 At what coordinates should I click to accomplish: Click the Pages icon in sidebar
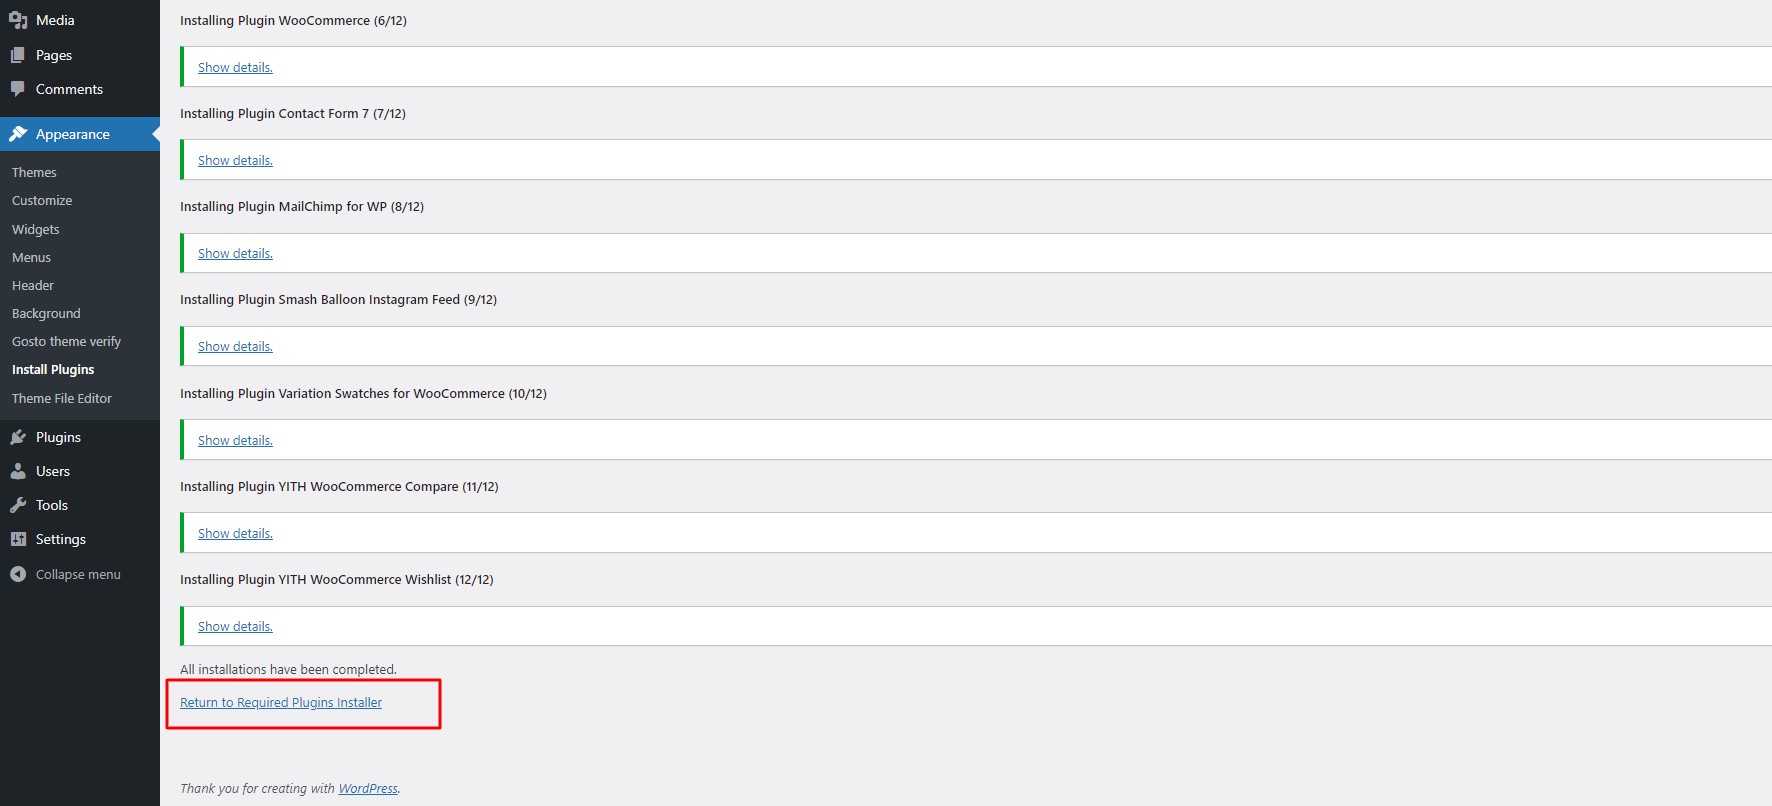[18, 55]
